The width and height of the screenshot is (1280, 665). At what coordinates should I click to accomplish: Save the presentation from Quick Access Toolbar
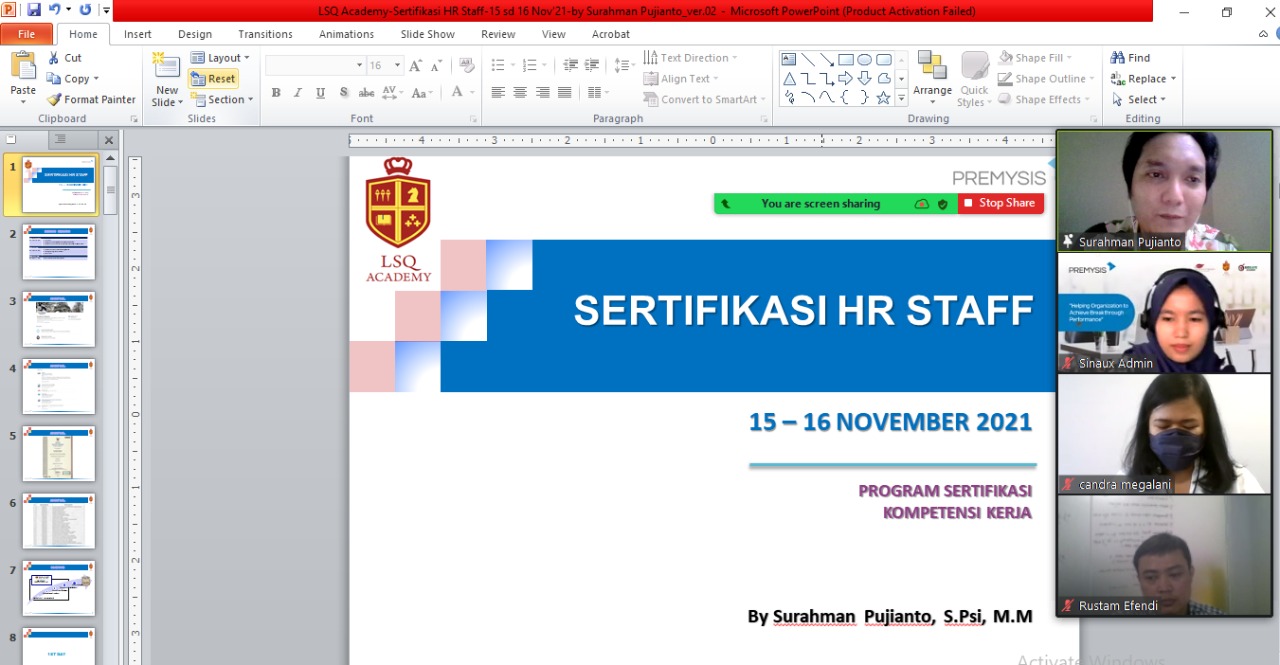tap(34, 10)
